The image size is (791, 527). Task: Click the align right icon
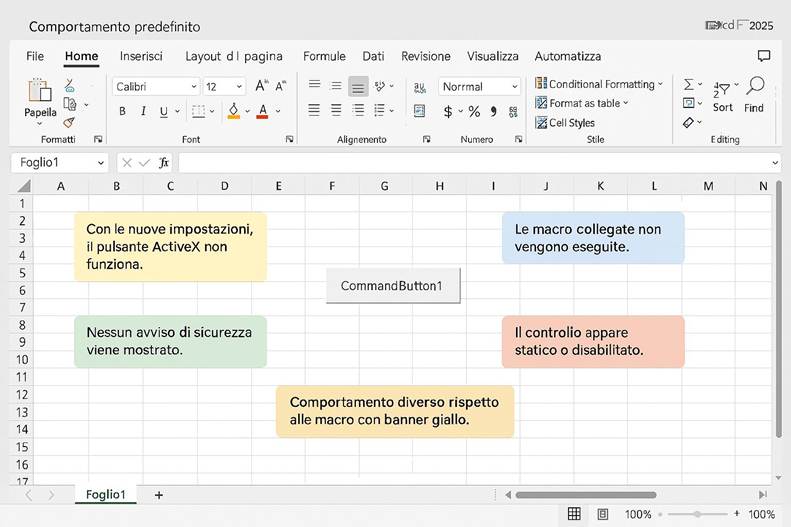pyautogui.click(x=358, y=110)
